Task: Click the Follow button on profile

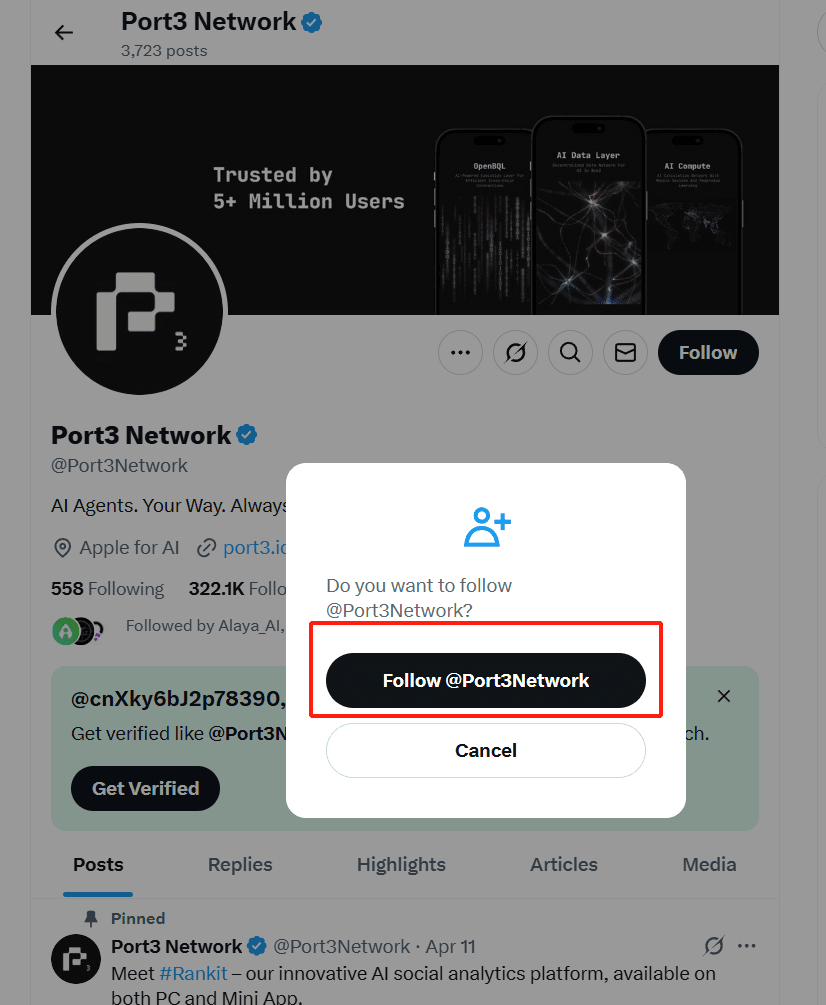Action: [x=708, y=353]
